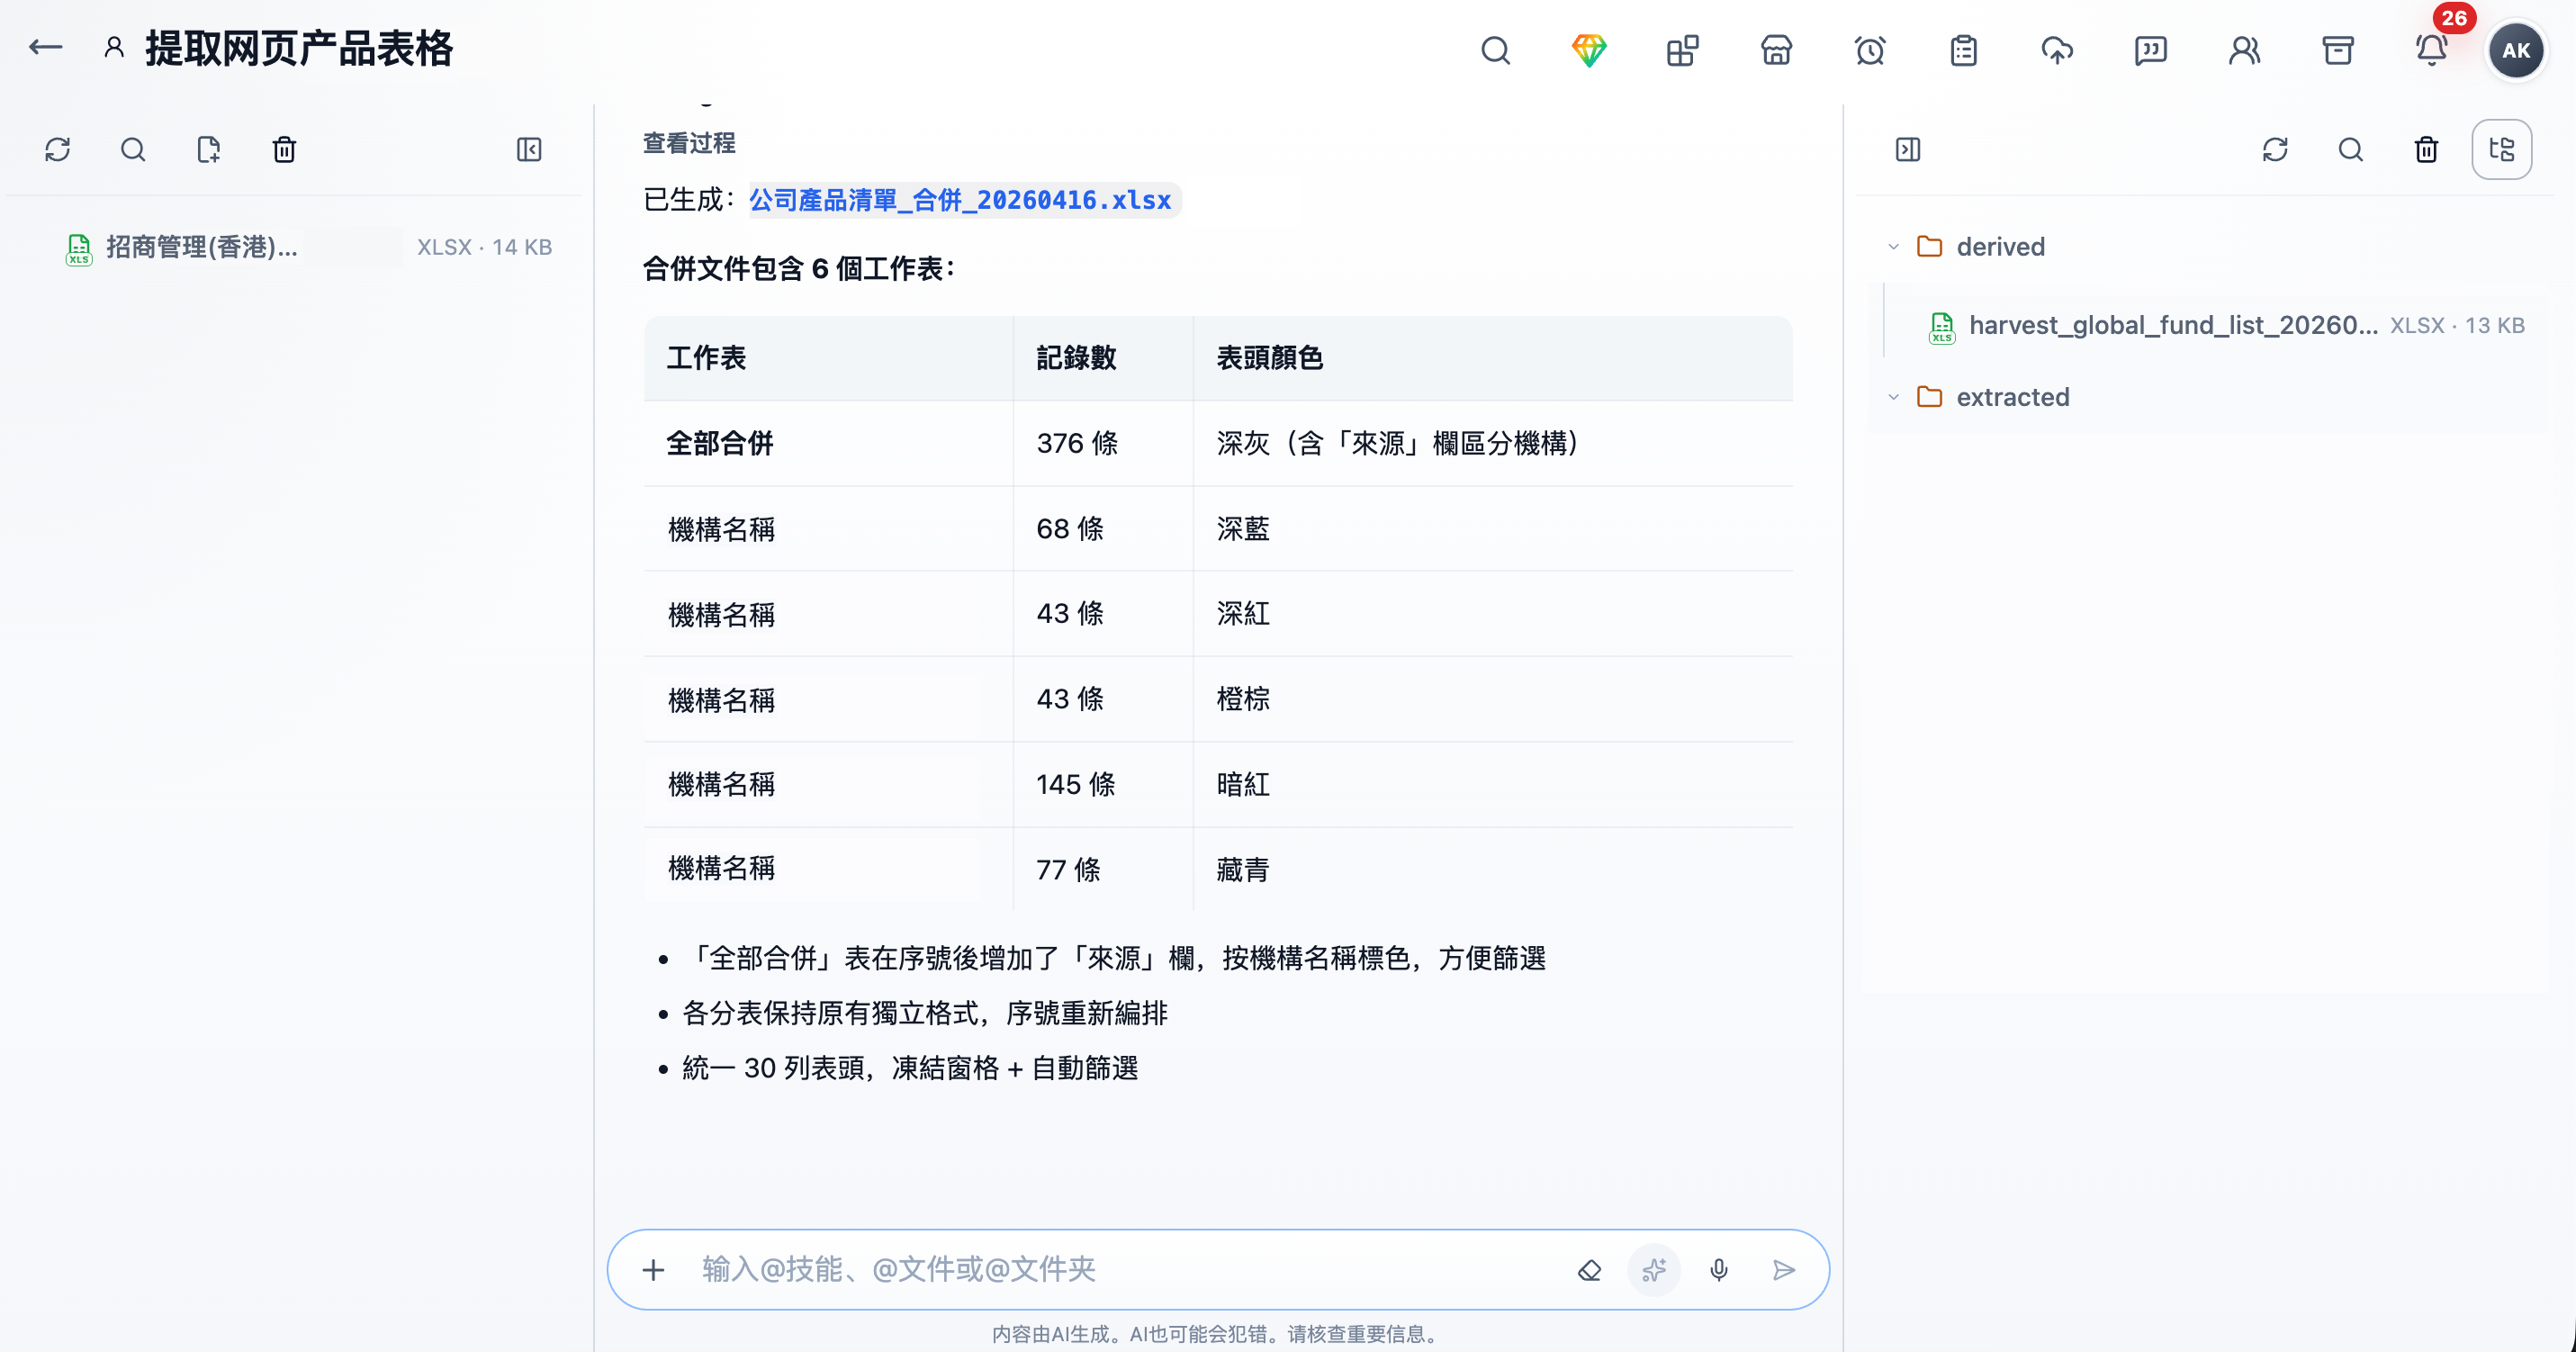This screenshot has width=2576, height=1352.
Task: Open the alarm clock scheduled tasks icon
Action: coord(1870,50)
